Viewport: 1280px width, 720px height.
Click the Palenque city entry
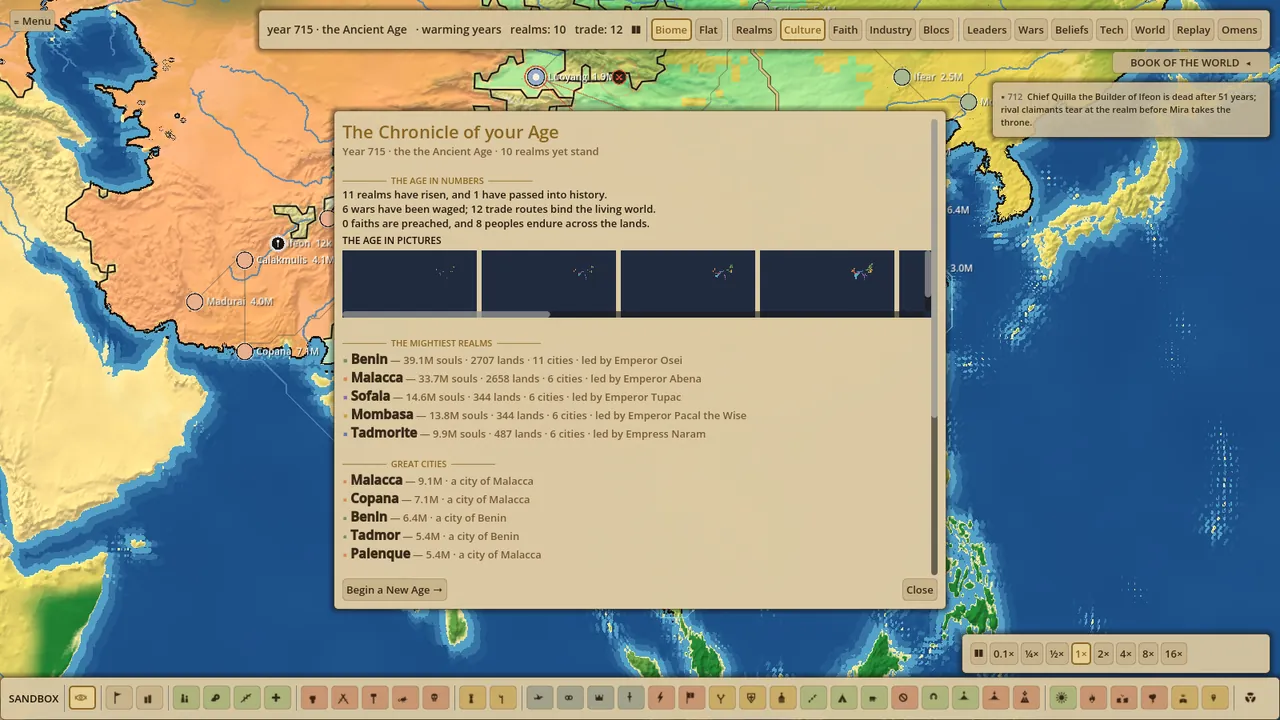coord(442,554)
